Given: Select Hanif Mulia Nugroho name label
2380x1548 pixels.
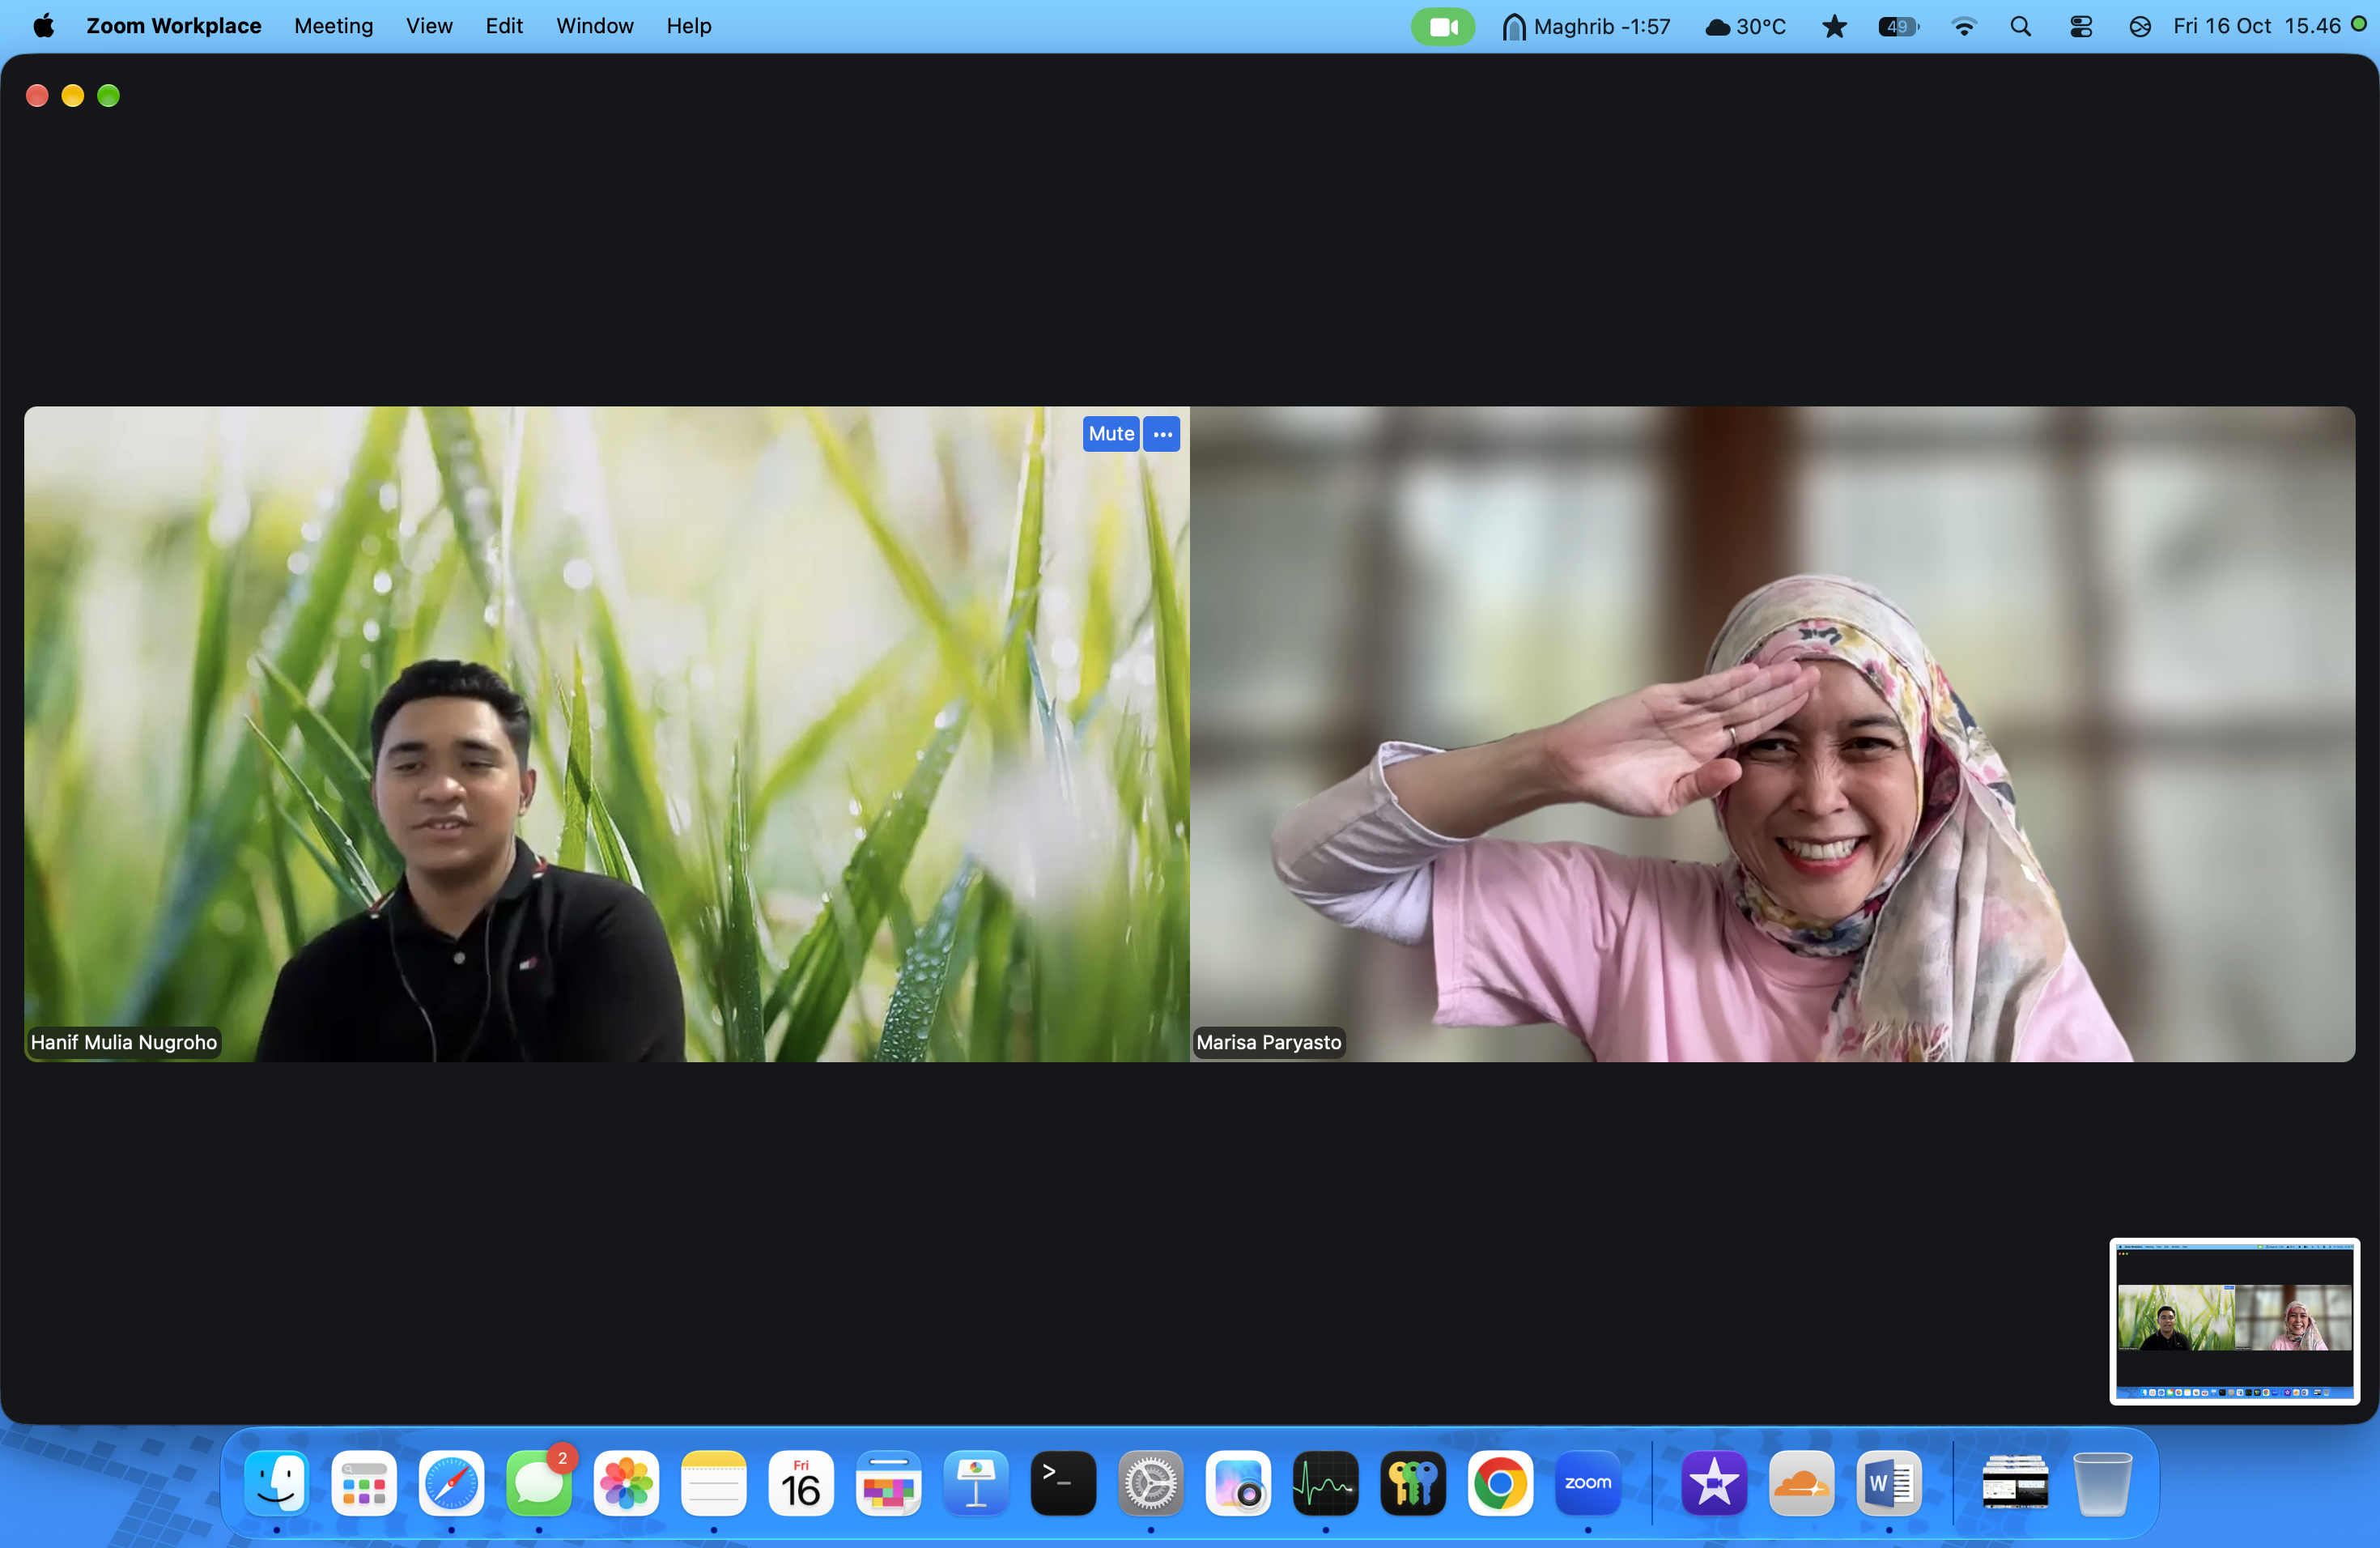Looking at the screenshot, I should [124, 1042].
